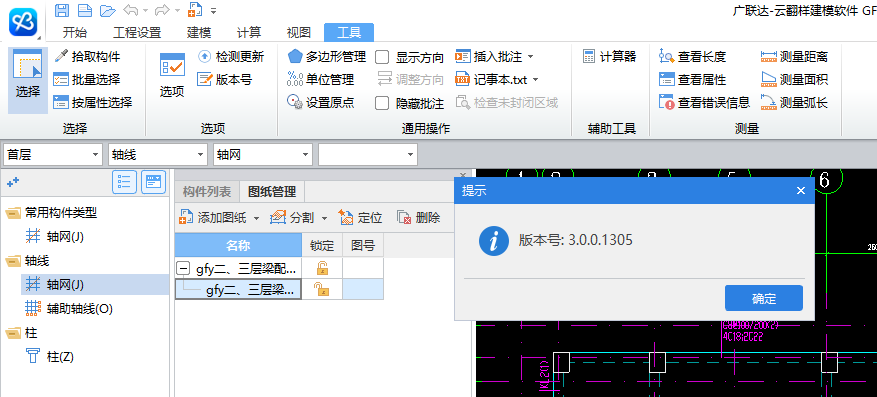Viewport: 877px width, 397px height.
Task: Open the 轴线 category dropdown
Action: pyautogui.click(x=158, y=154)
